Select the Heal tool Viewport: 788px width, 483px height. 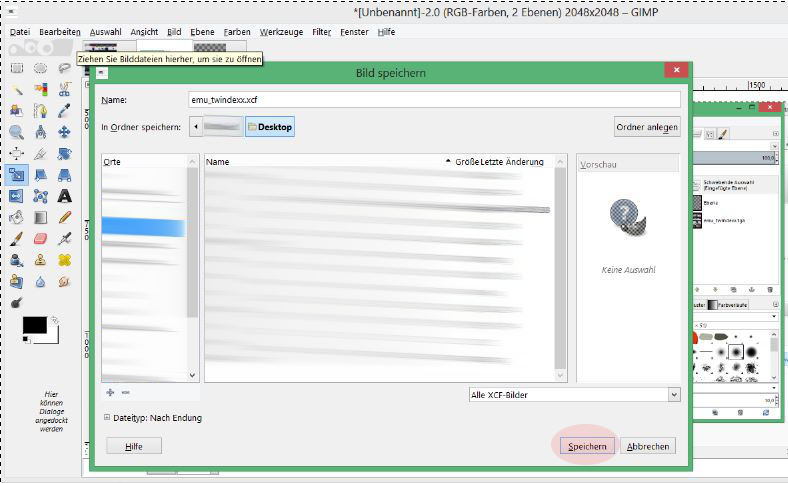tap(64, 260)
